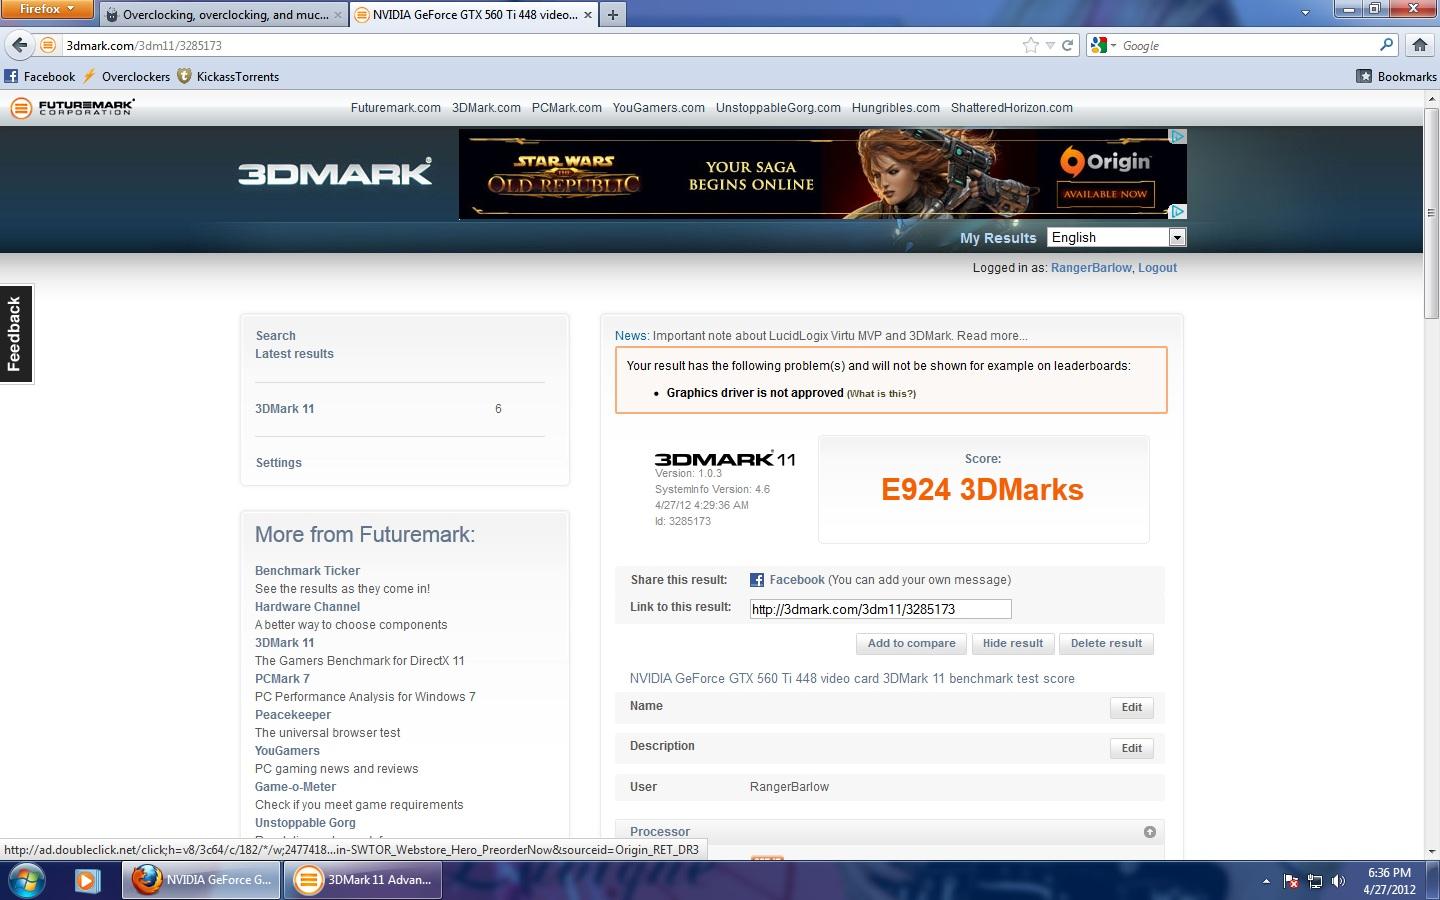Open RangerBarlow profile link

click(x=1091, y=268)
